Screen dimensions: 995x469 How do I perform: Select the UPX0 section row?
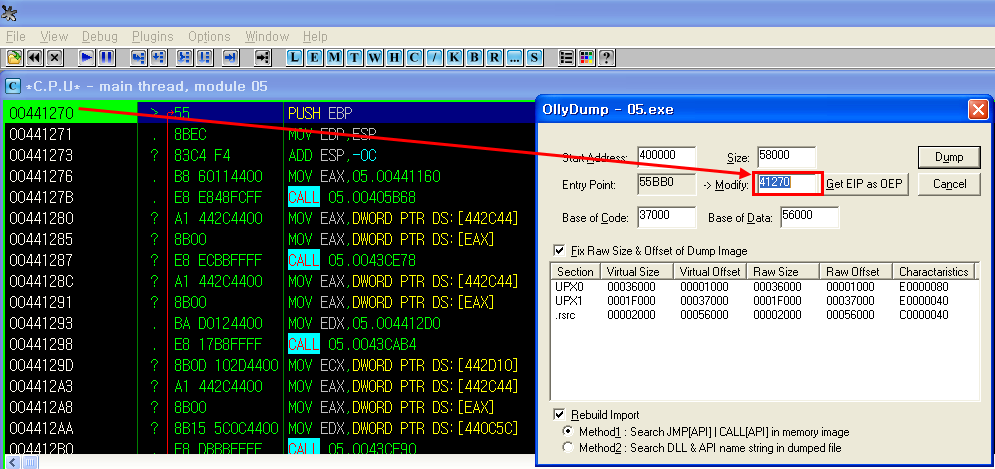click(764, 287)
